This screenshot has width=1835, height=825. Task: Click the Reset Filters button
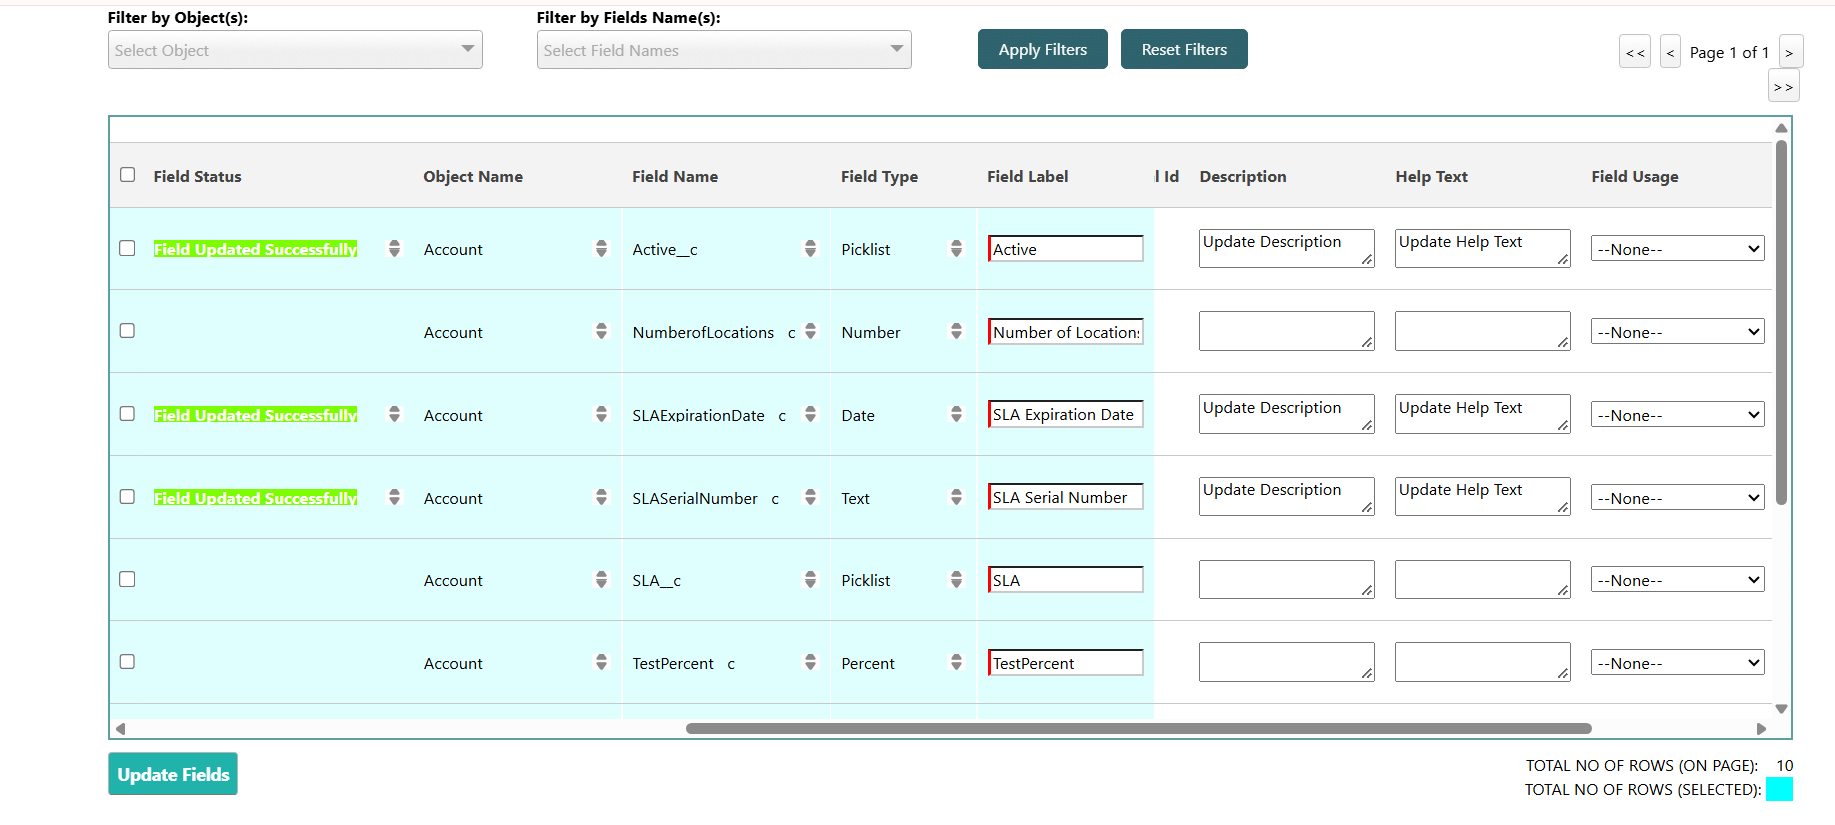point(1184,49)
